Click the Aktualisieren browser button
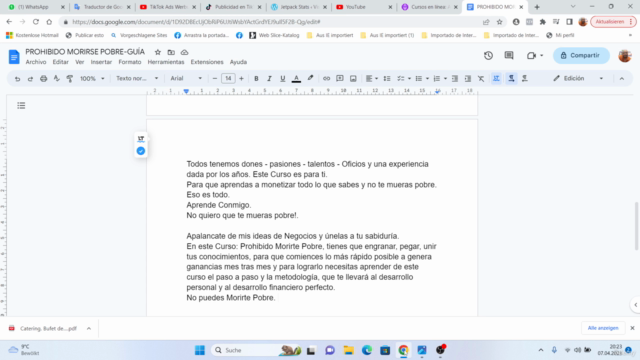Viewport: 640px width, 360px height. point(613,22)
